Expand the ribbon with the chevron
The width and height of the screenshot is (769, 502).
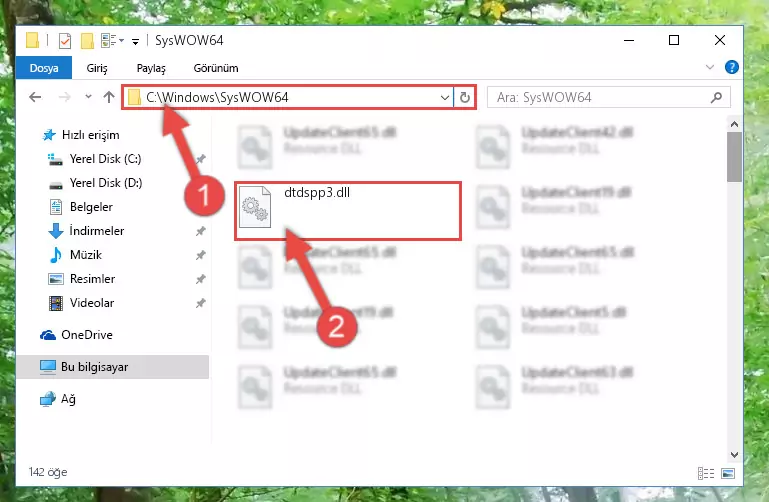[x=710, y=67]
